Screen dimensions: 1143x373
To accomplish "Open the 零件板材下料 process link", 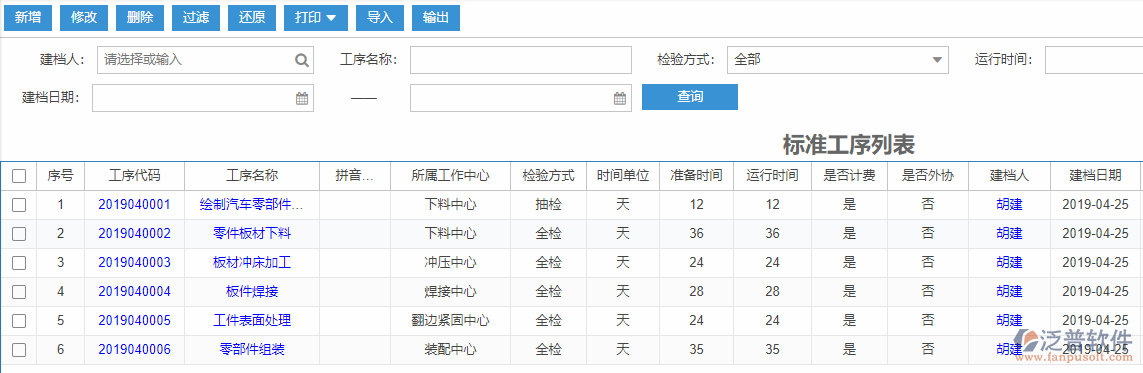I will 251,234.
